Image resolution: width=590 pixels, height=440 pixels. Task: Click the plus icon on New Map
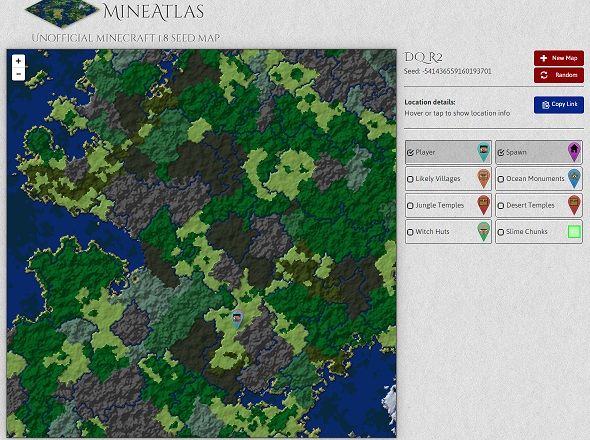click(x=544, y=58)
